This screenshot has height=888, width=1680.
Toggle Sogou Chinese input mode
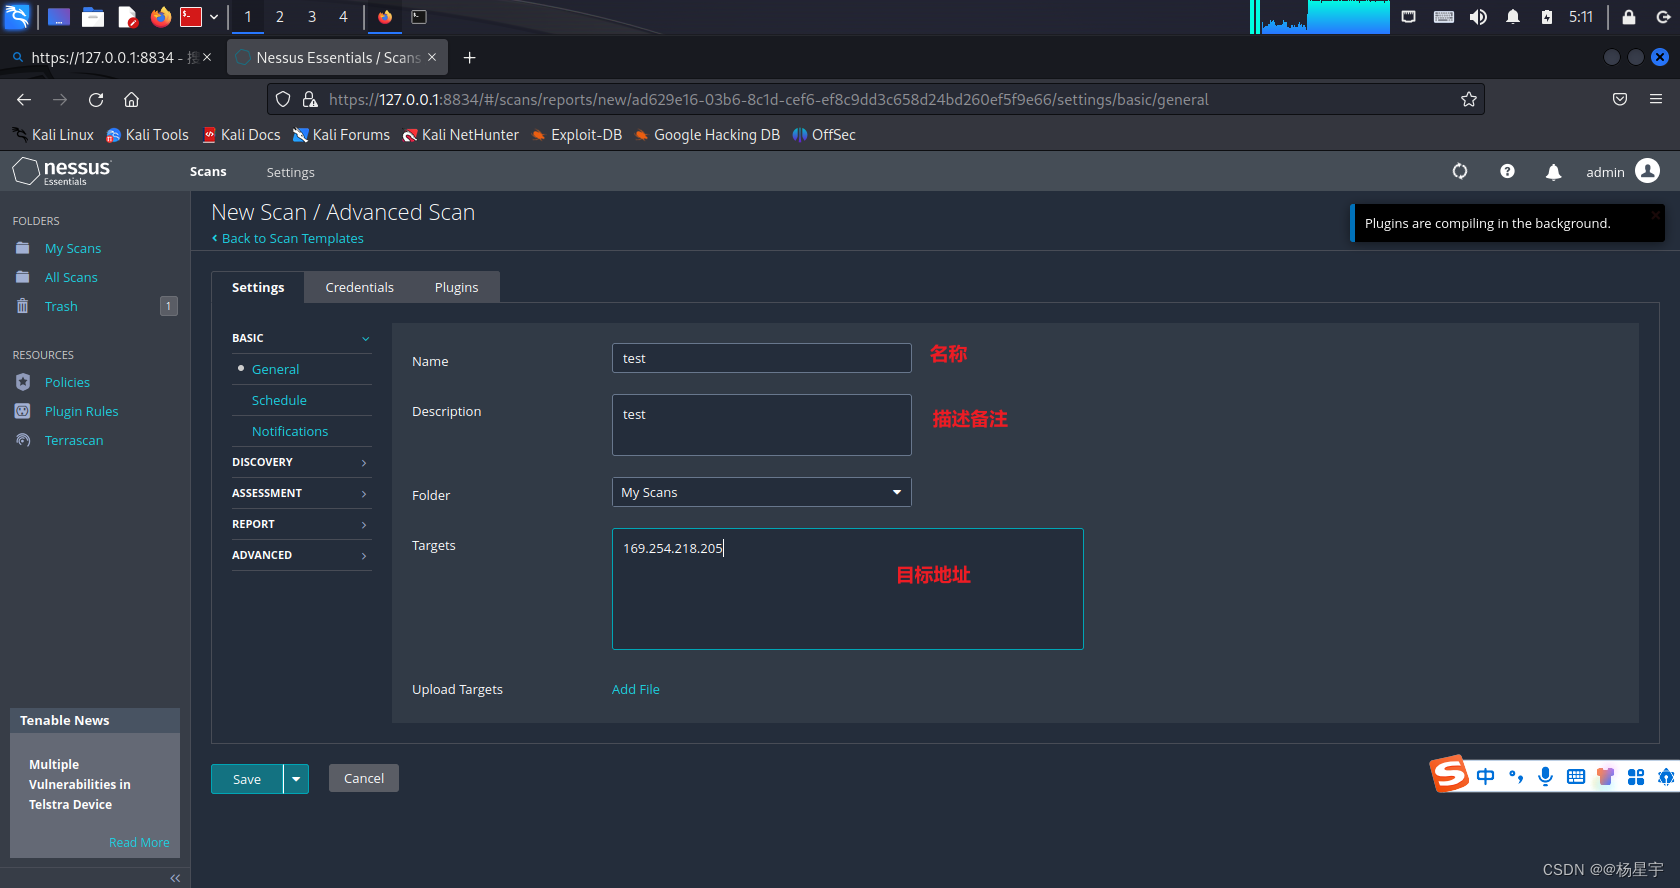(1486, 776)
